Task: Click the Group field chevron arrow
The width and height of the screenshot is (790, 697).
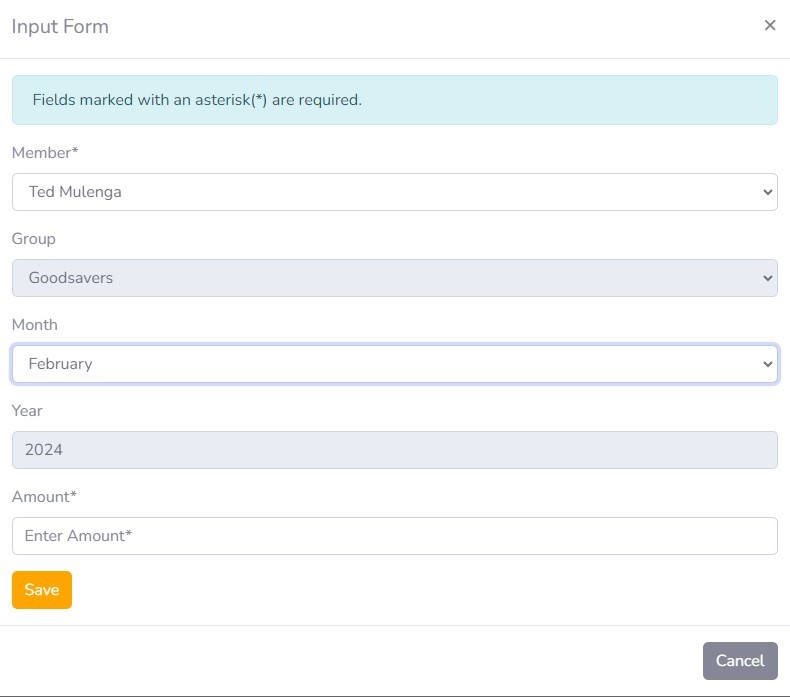Action: pos(767,278)
